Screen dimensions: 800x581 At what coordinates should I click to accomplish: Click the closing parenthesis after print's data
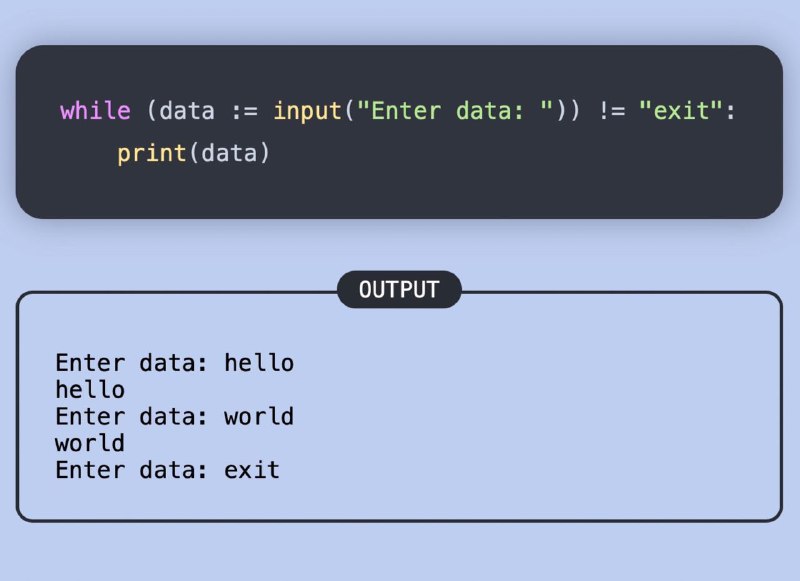coord(264,154)
